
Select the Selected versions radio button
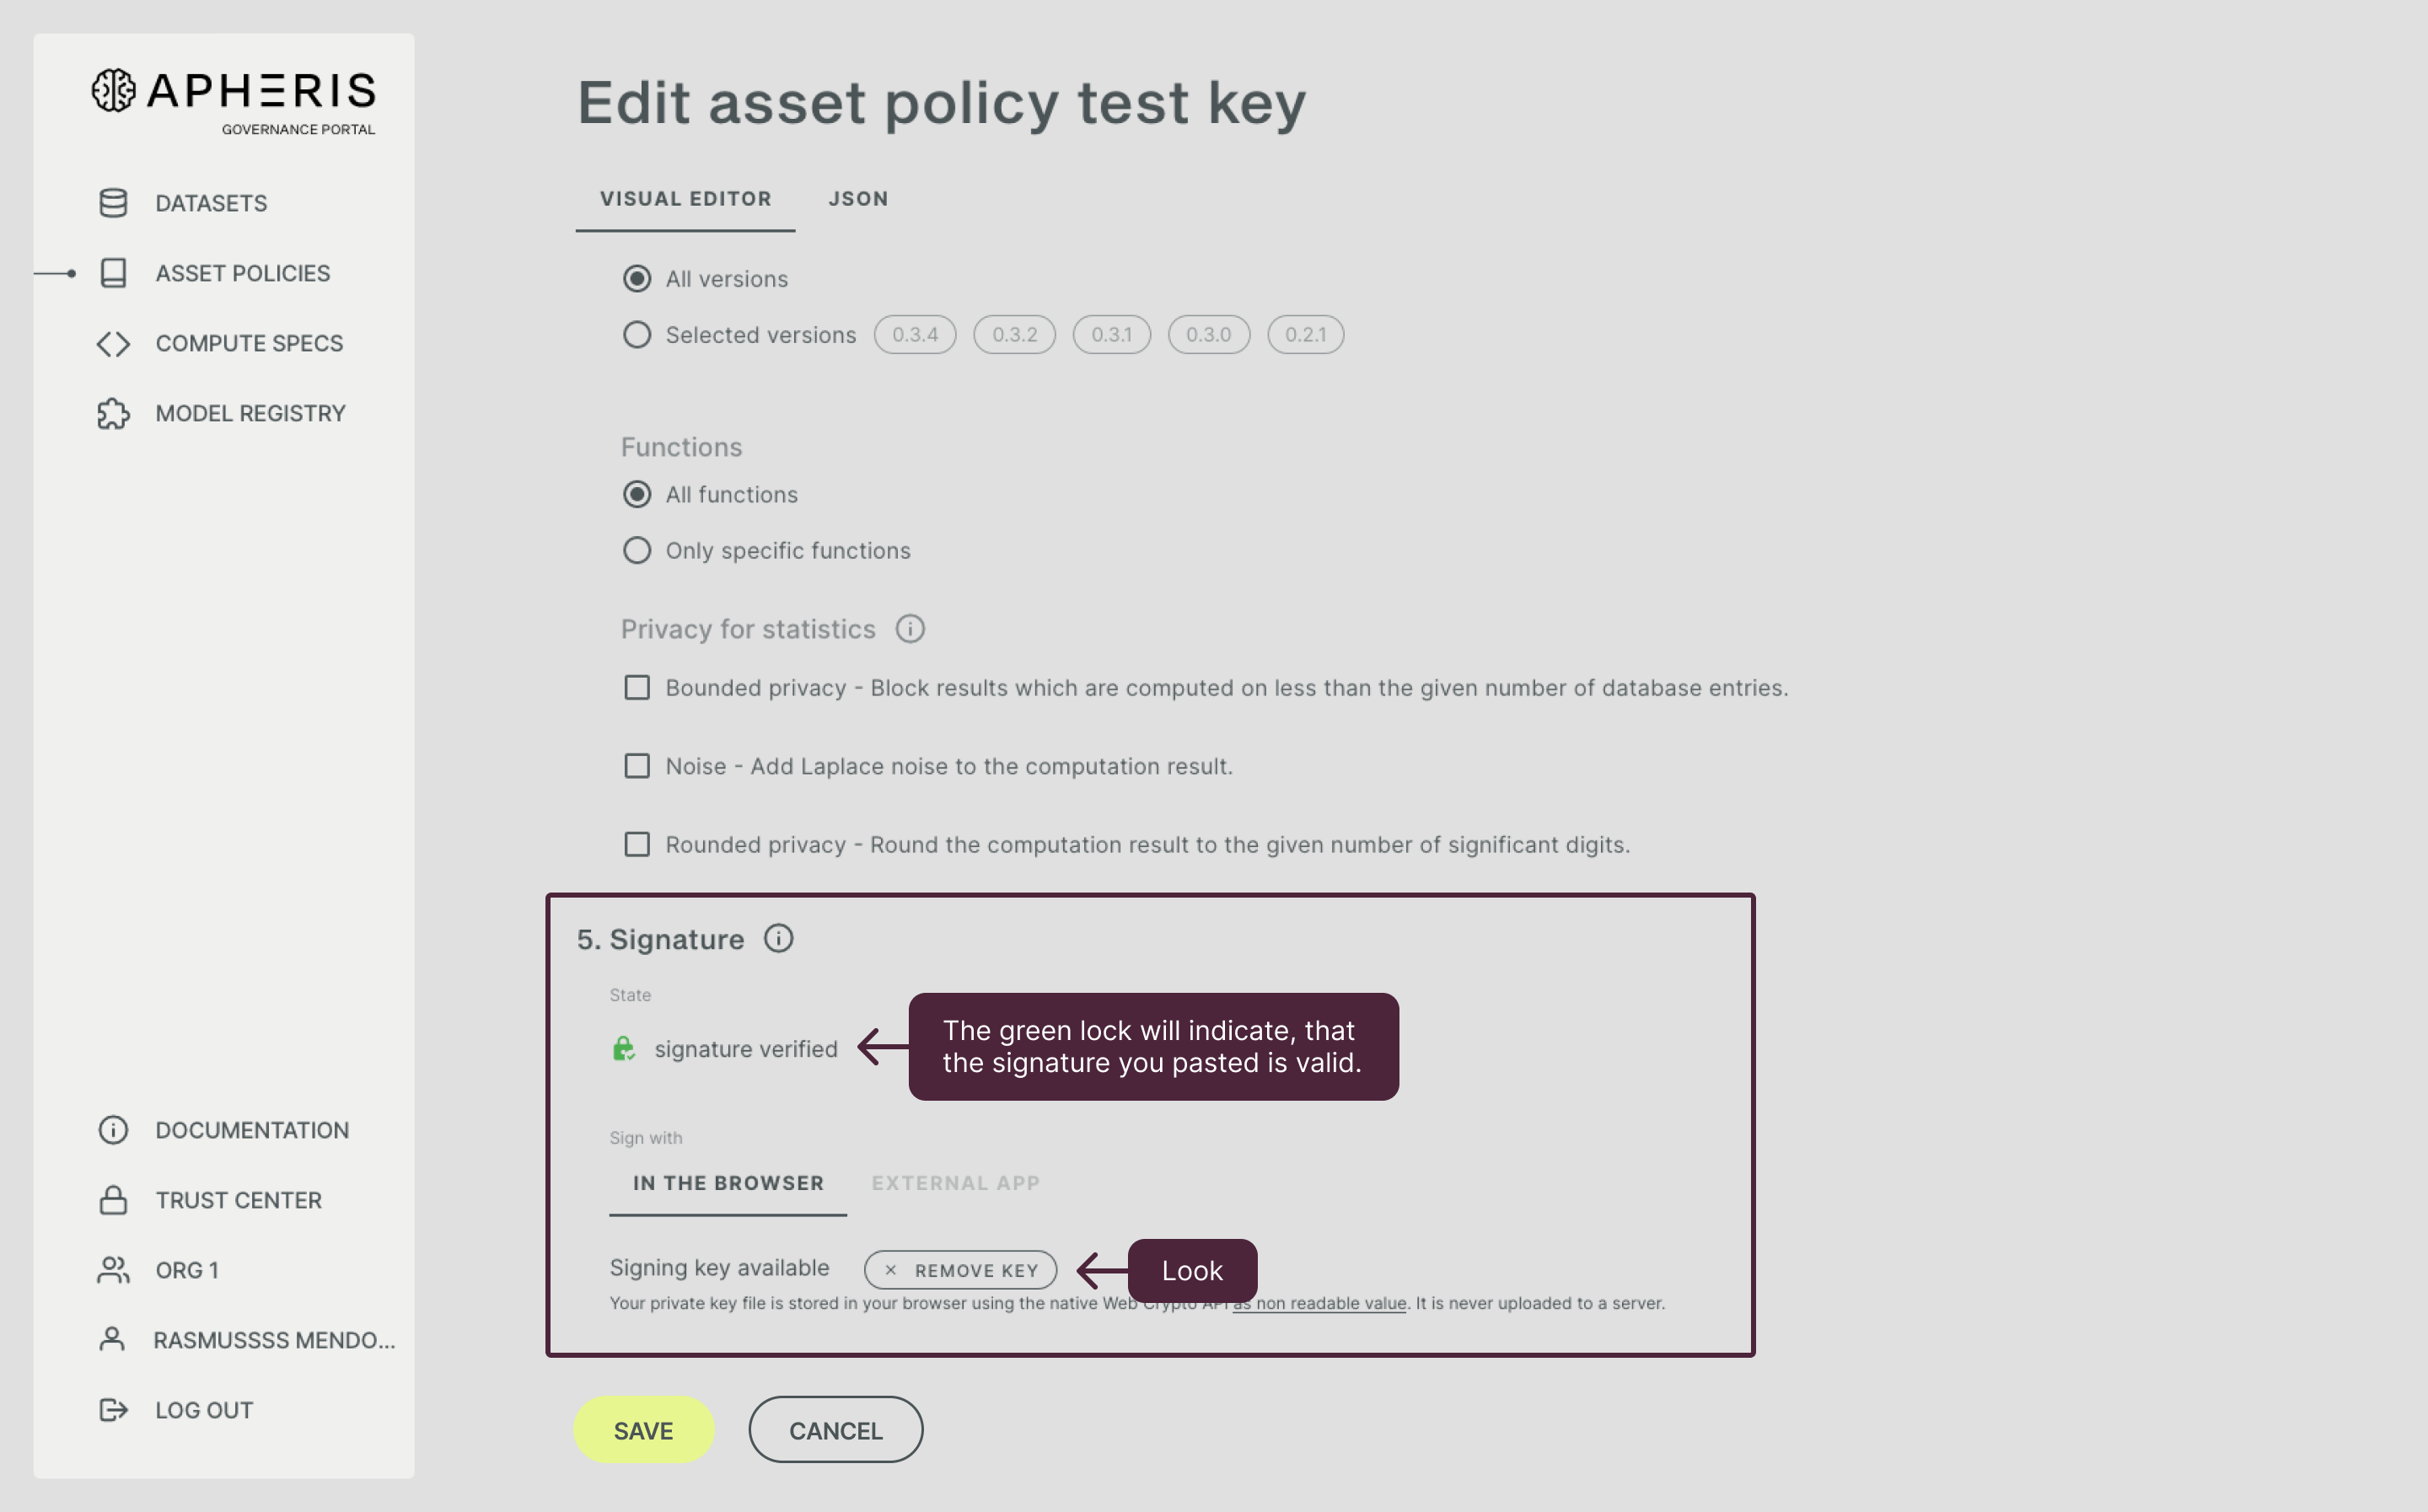(637, 335)
